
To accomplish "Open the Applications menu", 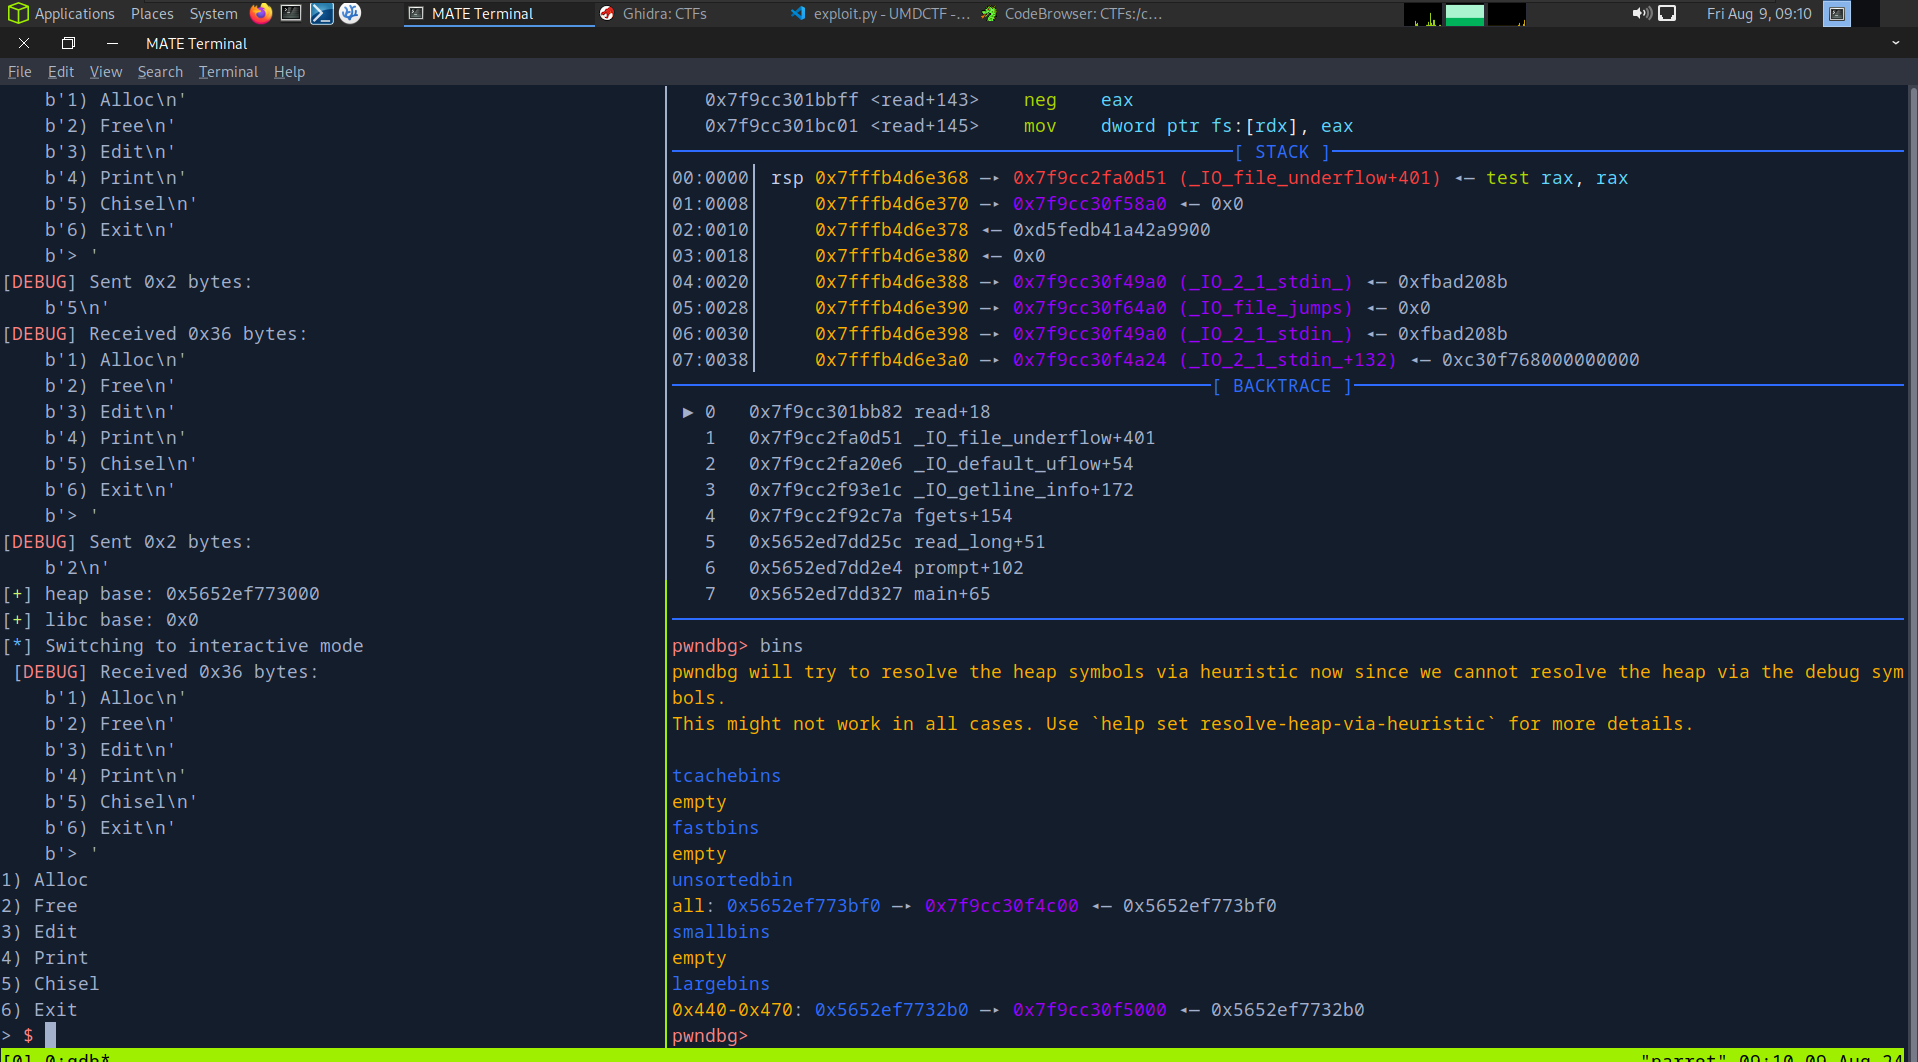I will click(64, 13).
